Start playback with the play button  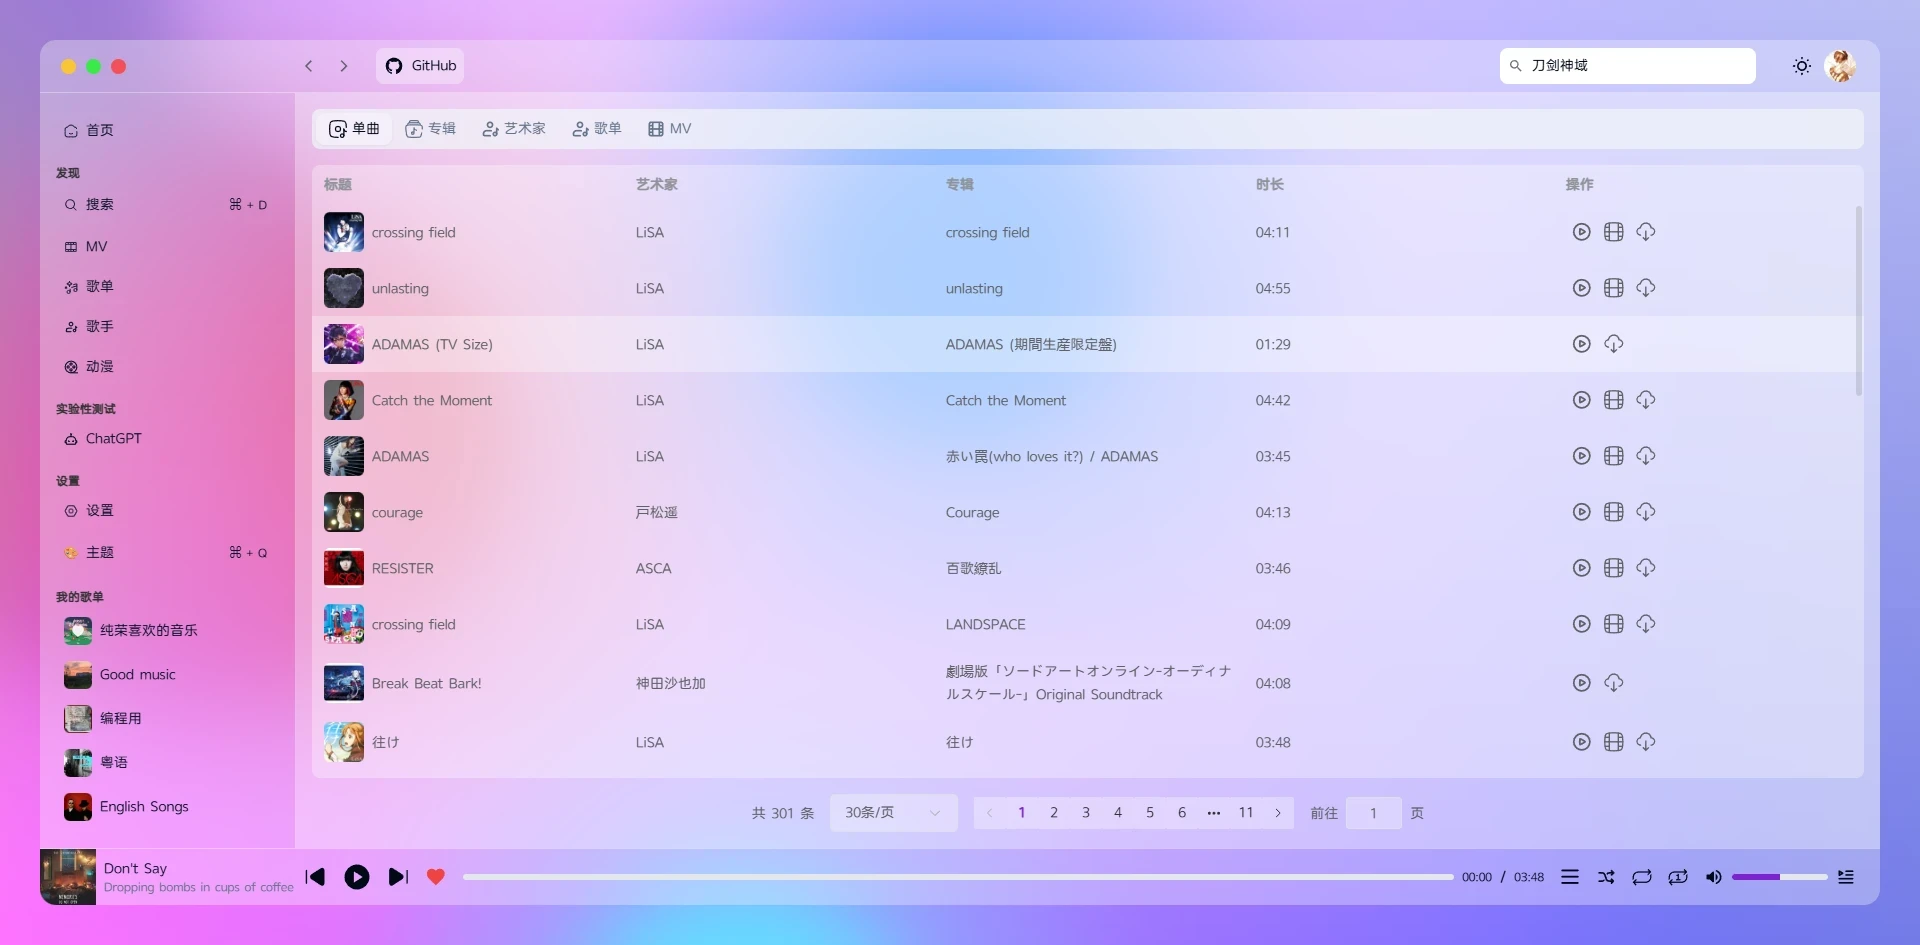[357, 877]
